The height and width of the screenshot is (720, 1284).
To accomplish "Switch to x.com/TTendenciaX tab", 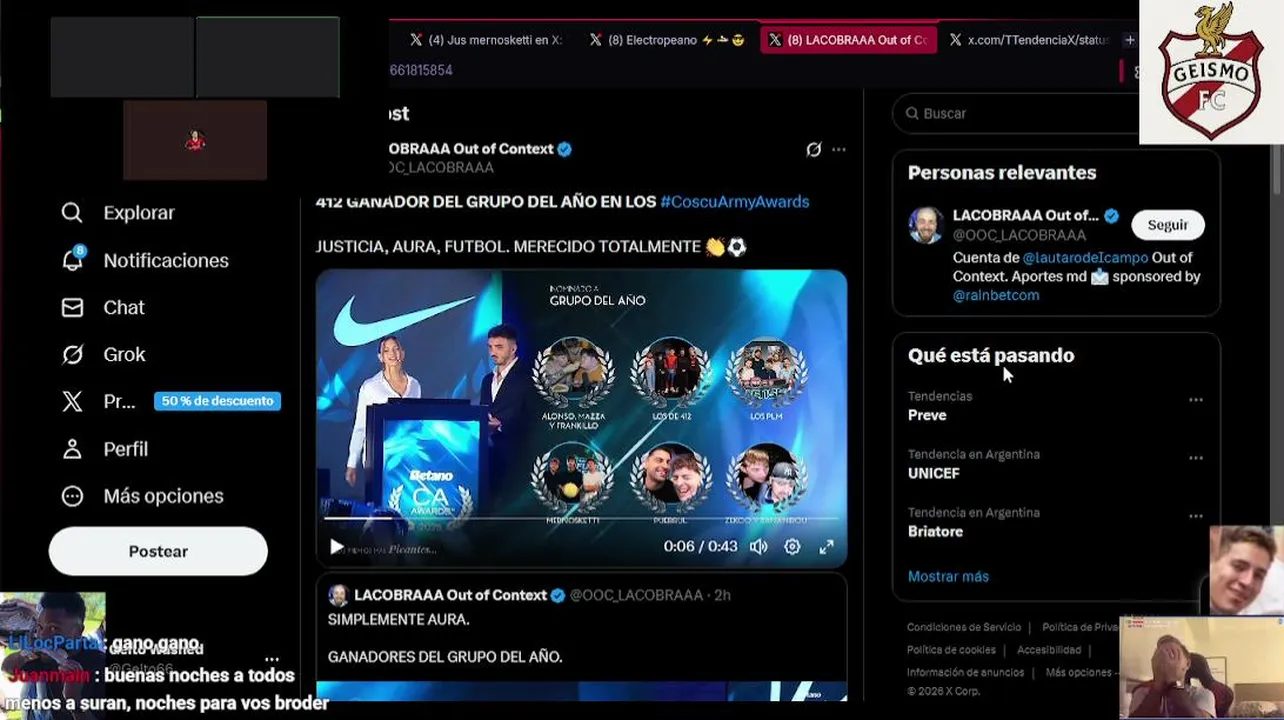I will coord(1029,40).
